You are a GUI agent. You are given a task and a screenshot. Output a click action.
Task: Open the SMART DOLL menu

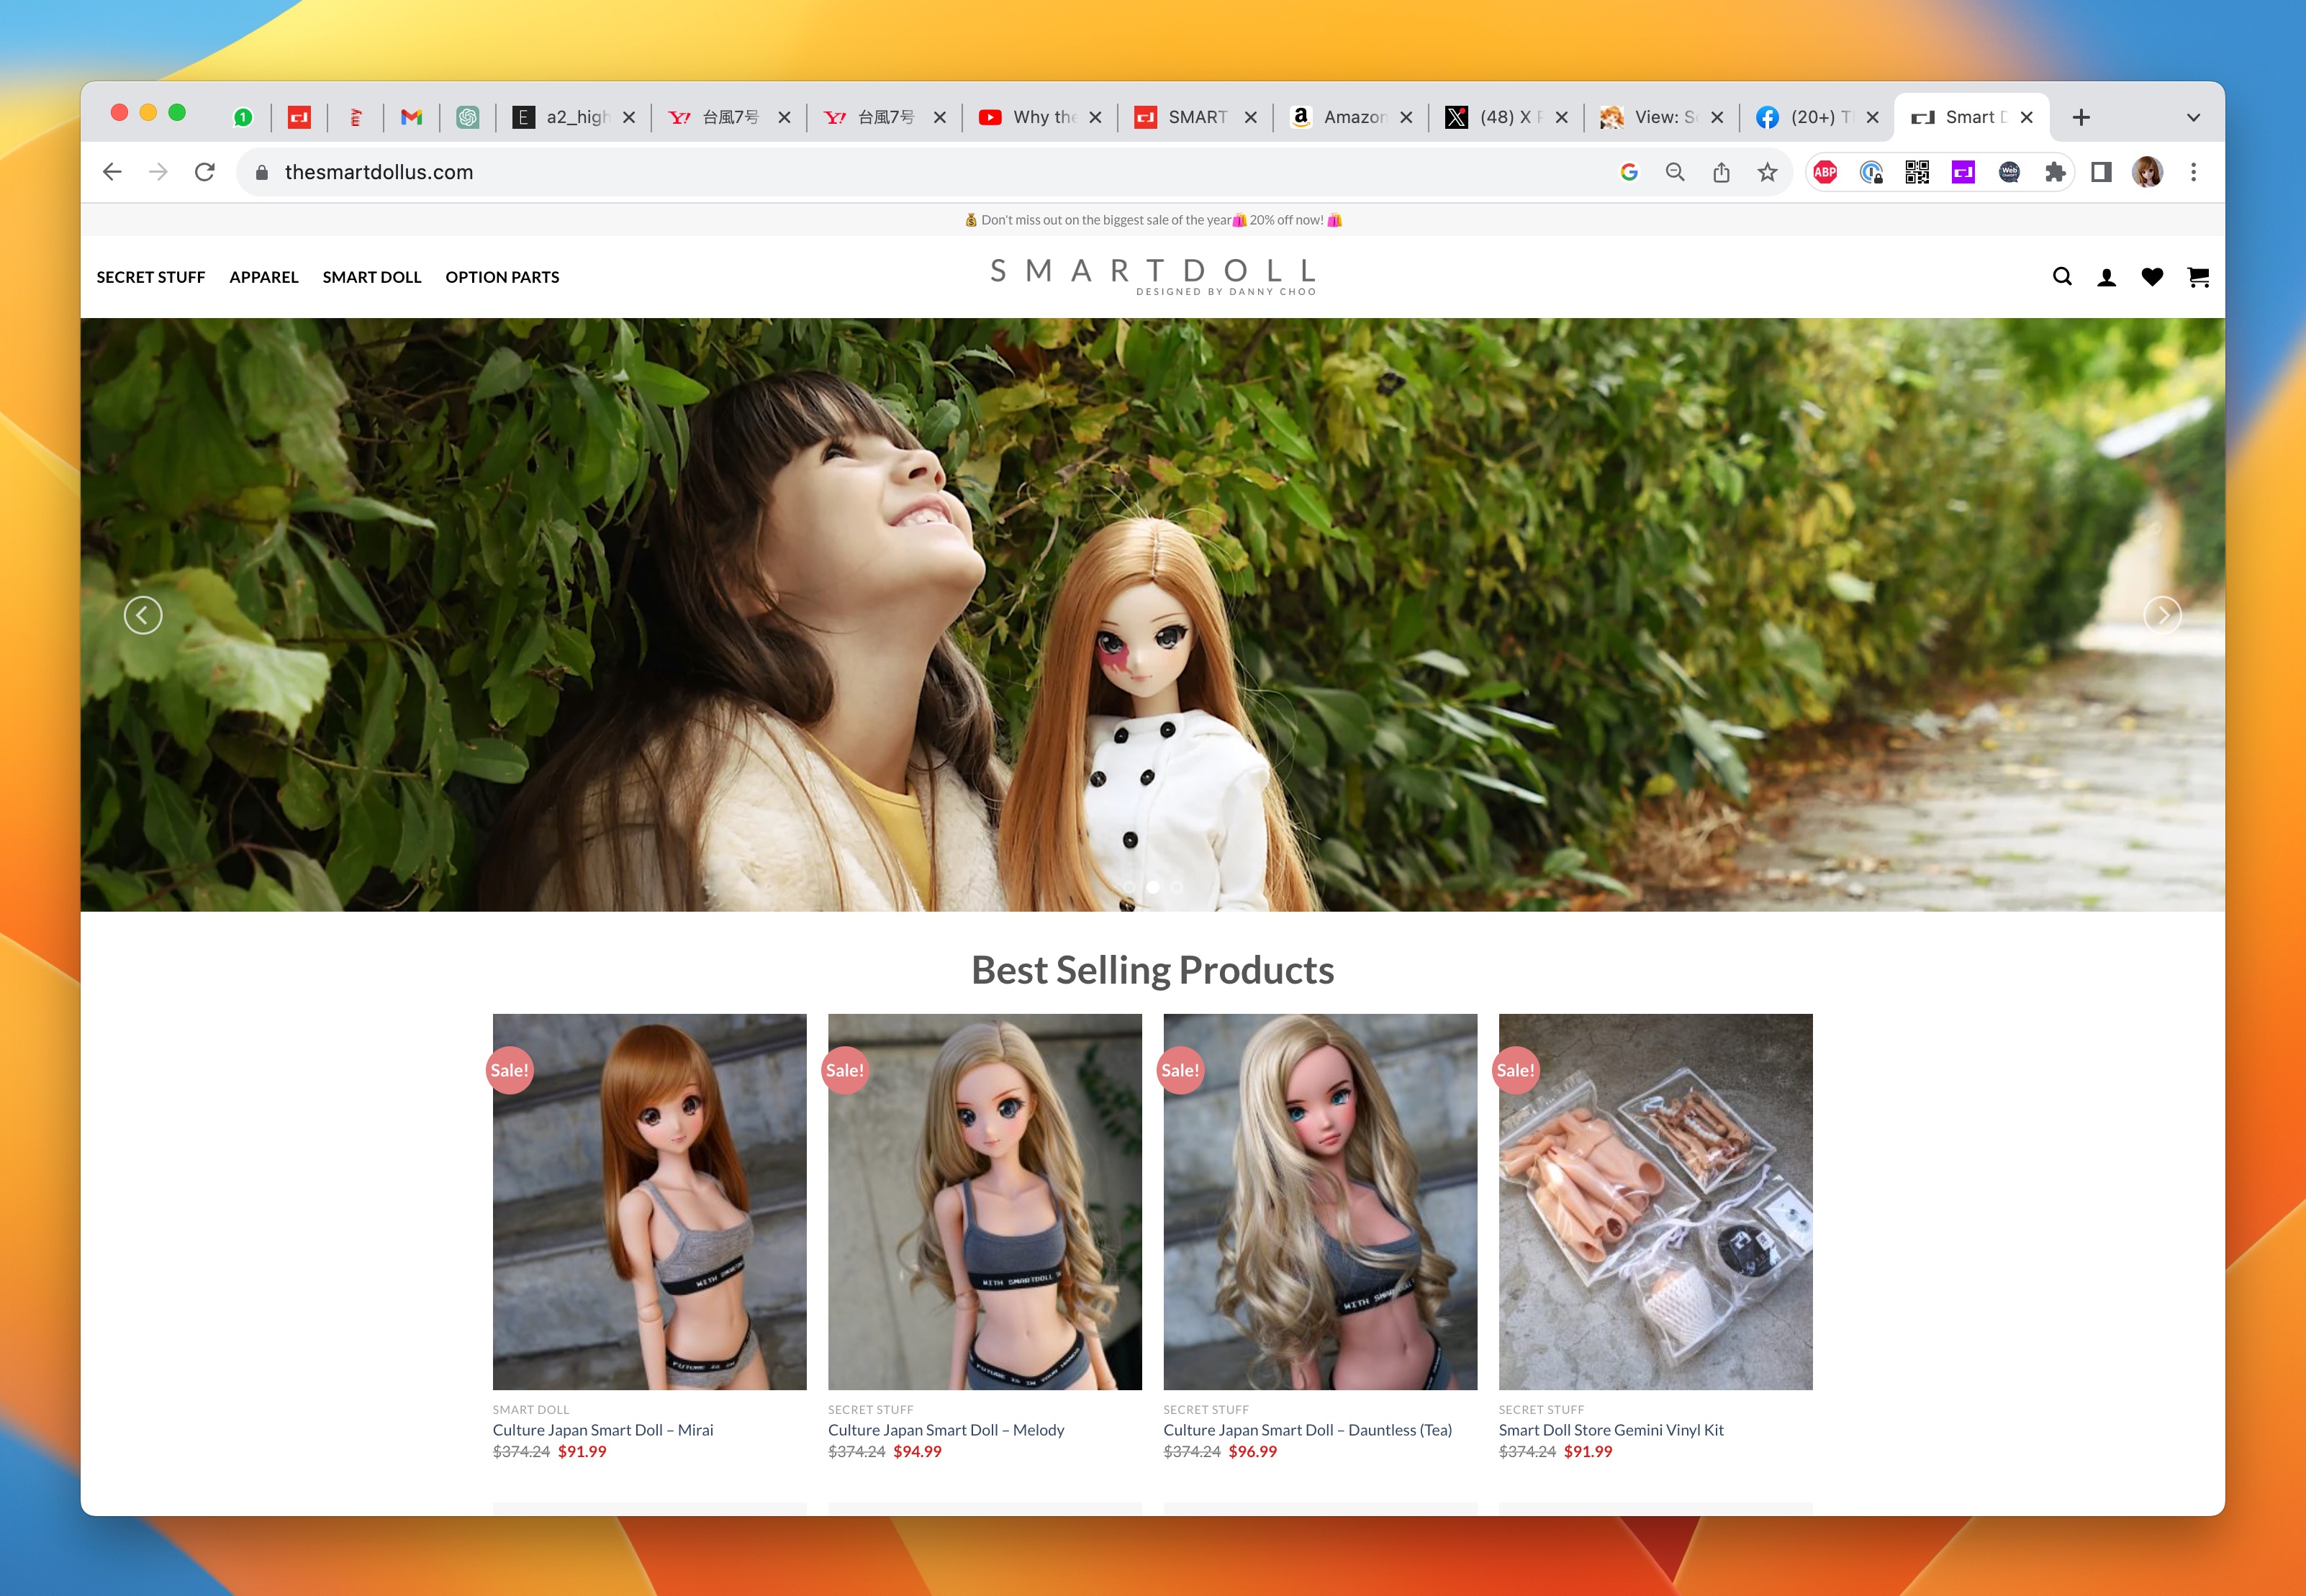[x=372, y=277]
